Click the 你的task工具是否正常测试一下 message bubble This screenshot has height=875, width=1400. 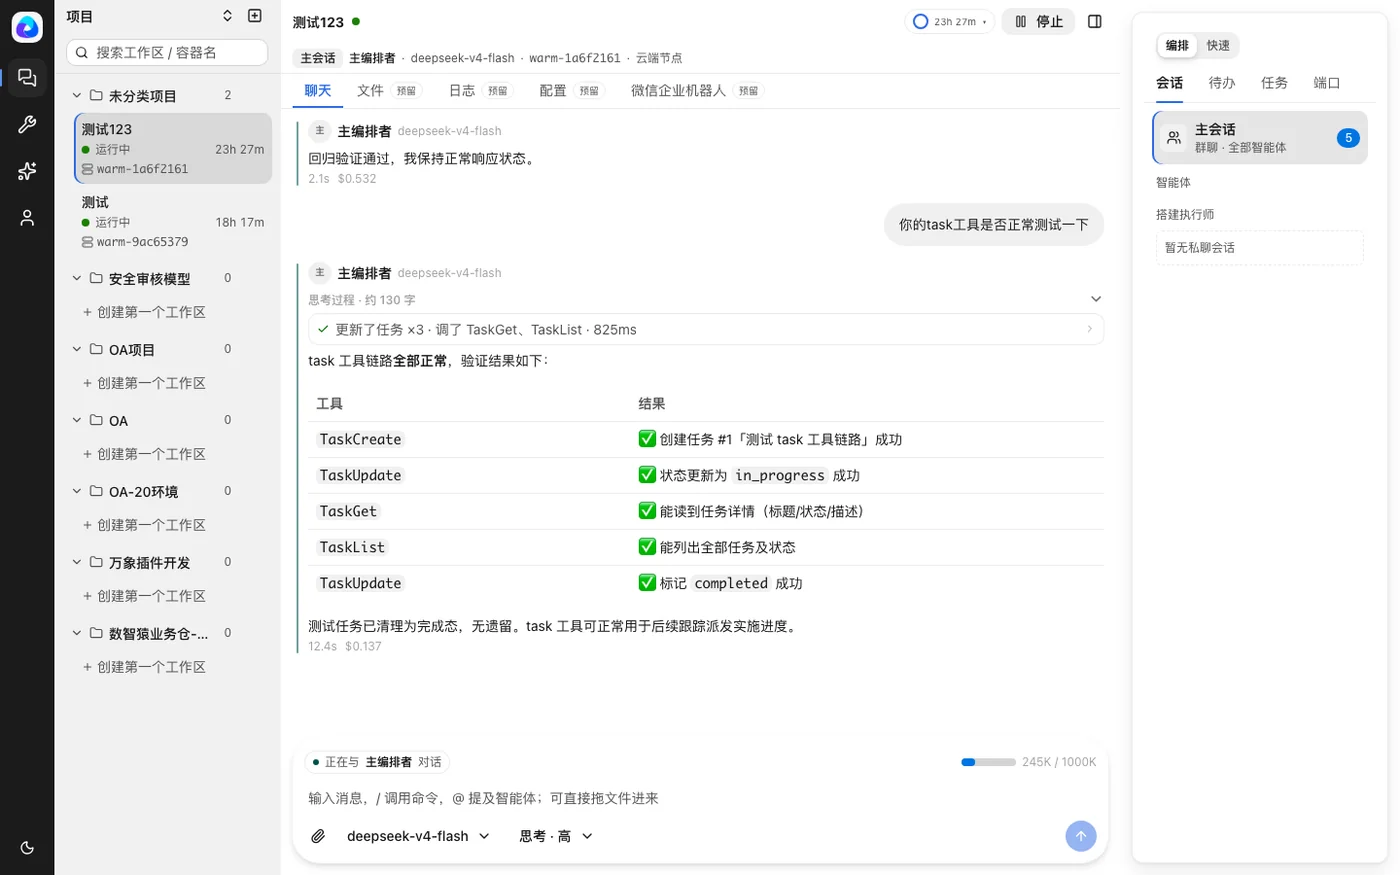pos(994,224)
